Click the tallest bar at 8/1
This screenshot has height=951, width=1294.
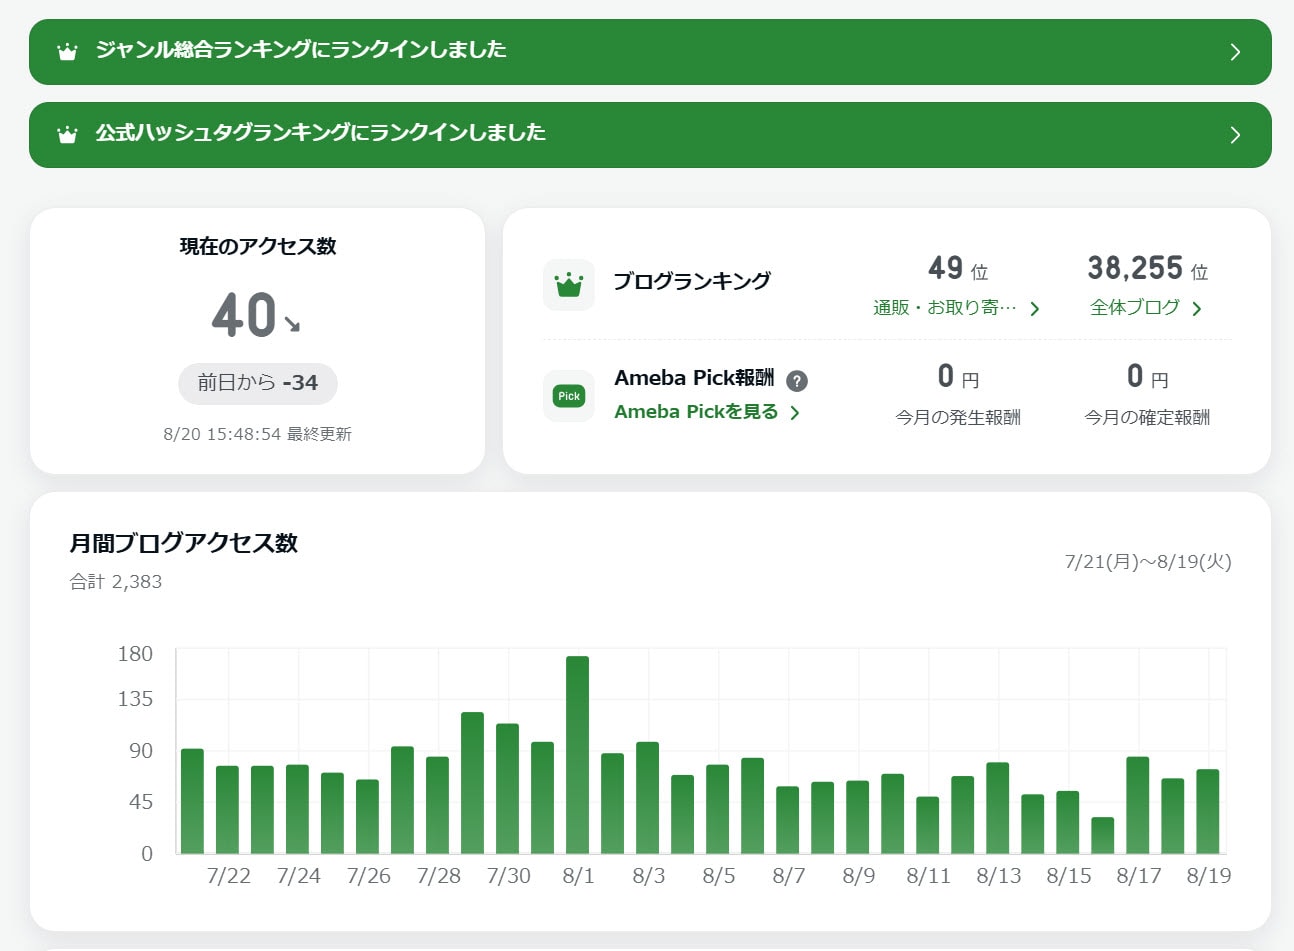pyautogui.click(x=578, y=755)
